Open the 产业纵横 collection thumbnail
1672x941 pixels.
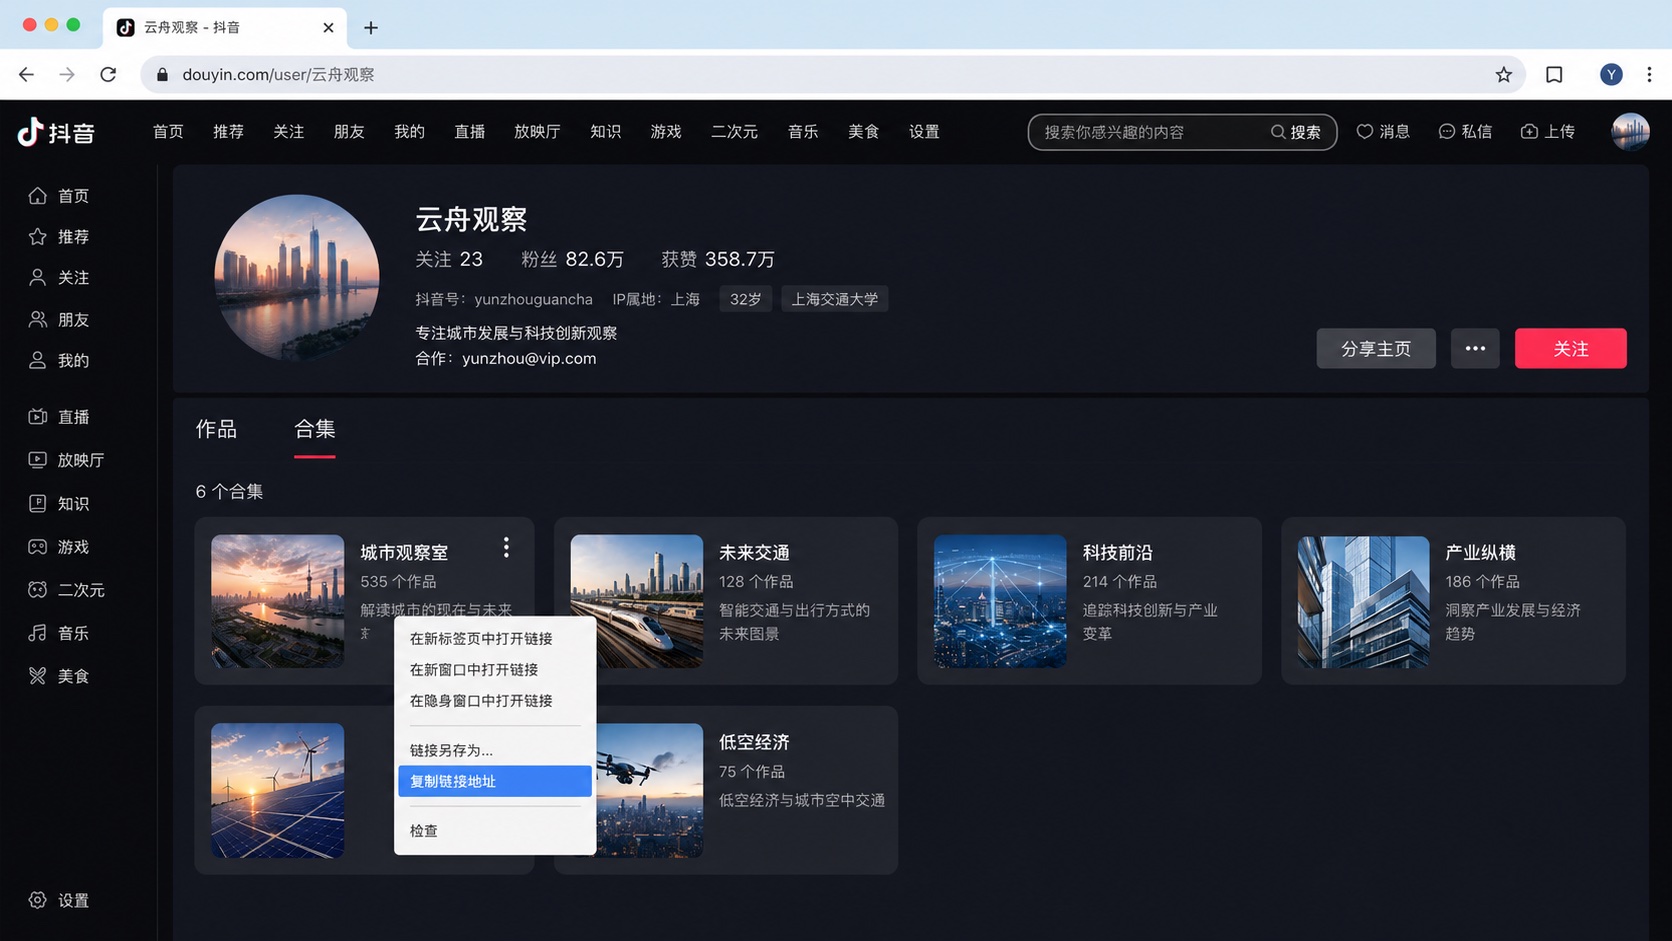1363,601
